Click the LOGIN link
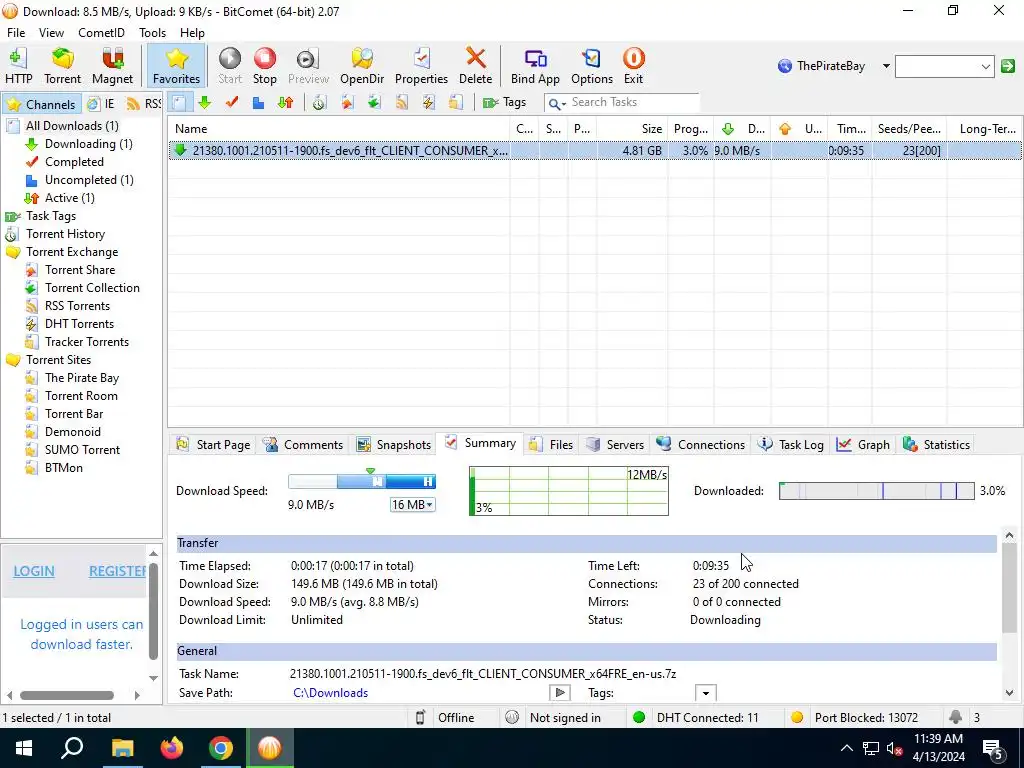The width and height of the screenshot is (1024, 768). [34, 571]
